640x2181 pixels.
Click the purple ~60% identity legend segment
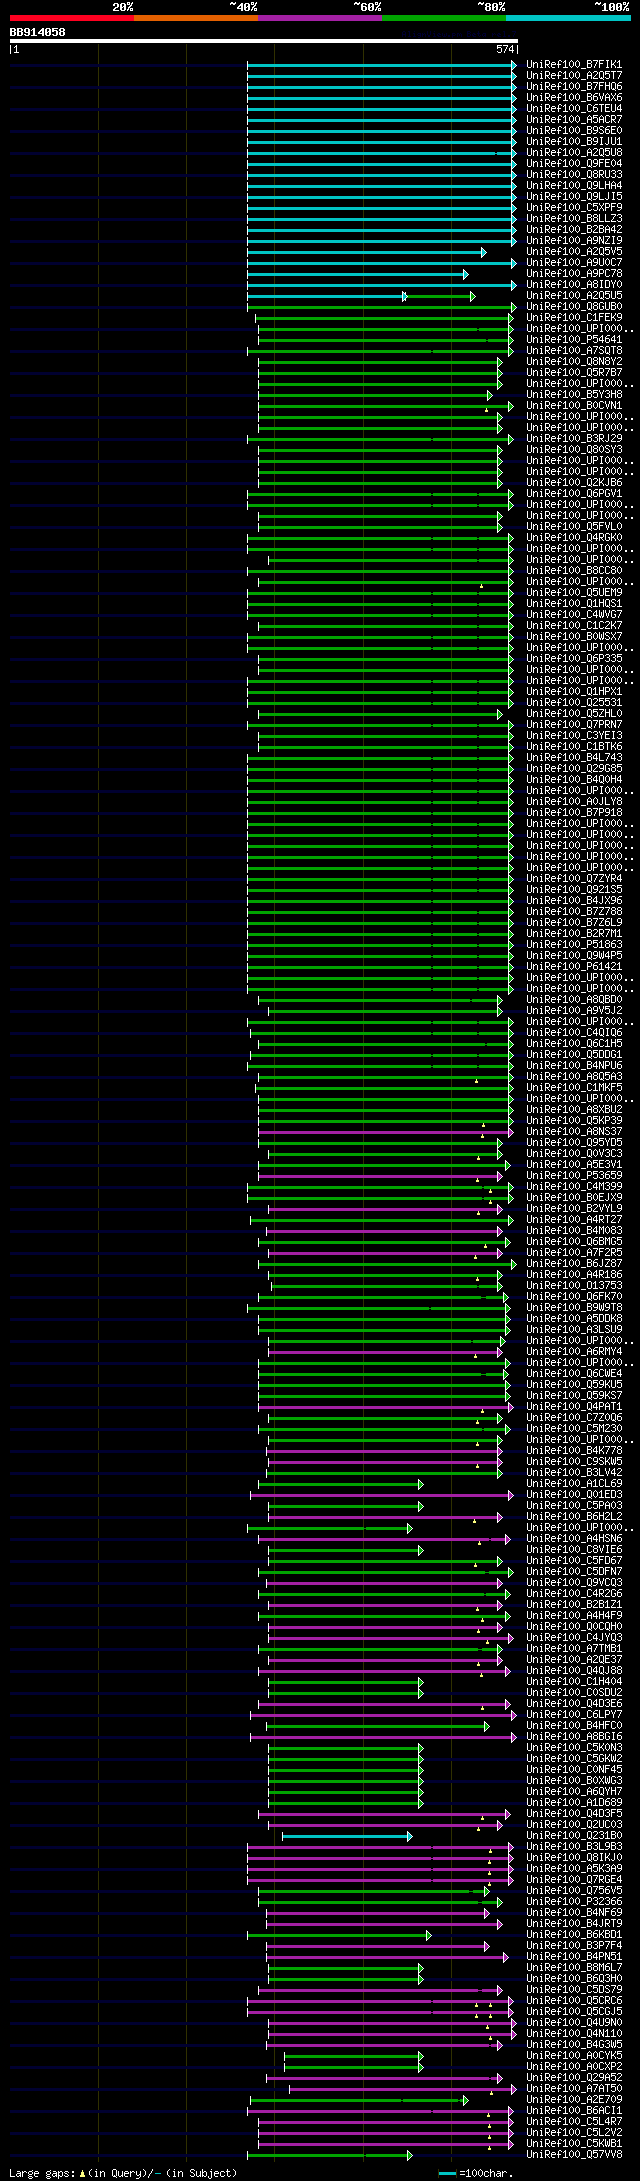pyautogui.click(x=320, y=18)
